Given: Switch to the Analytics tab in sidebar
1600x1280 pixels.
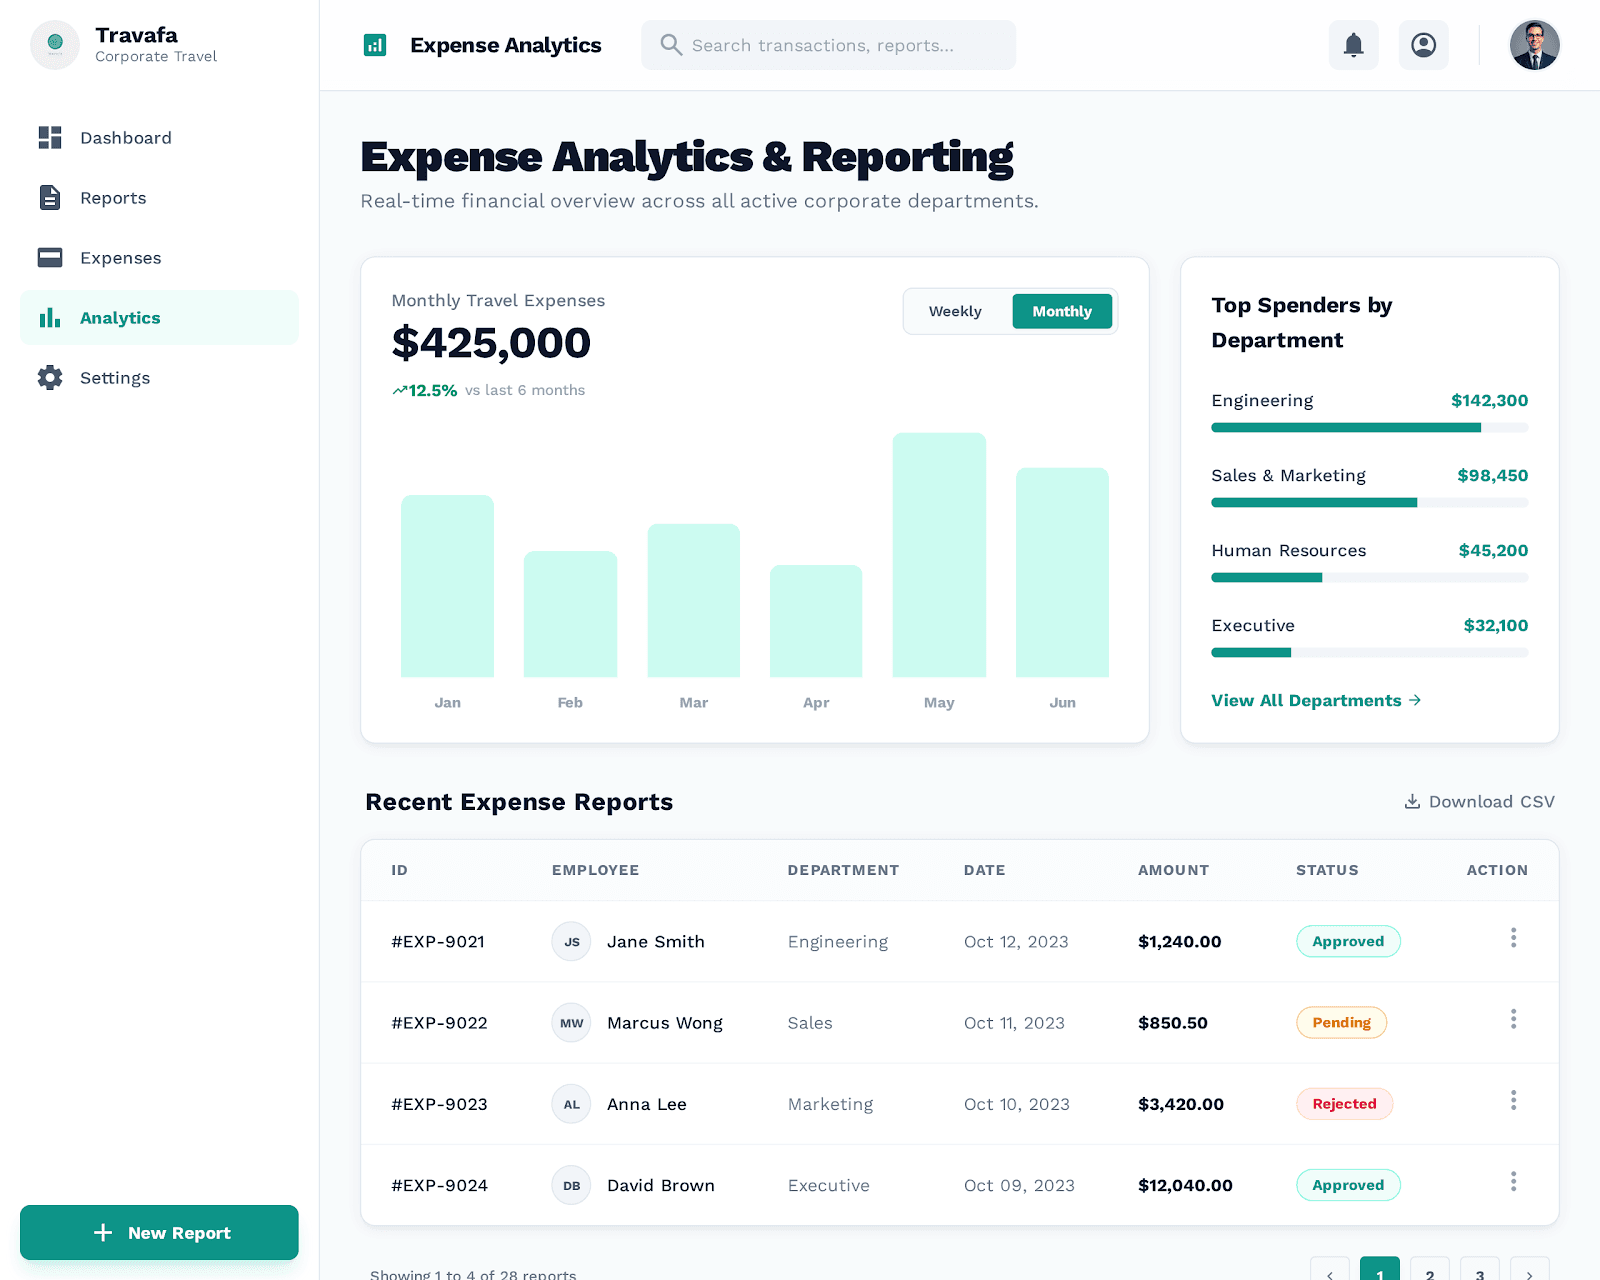Looking at the screenshot, I should tap(119, 317).
